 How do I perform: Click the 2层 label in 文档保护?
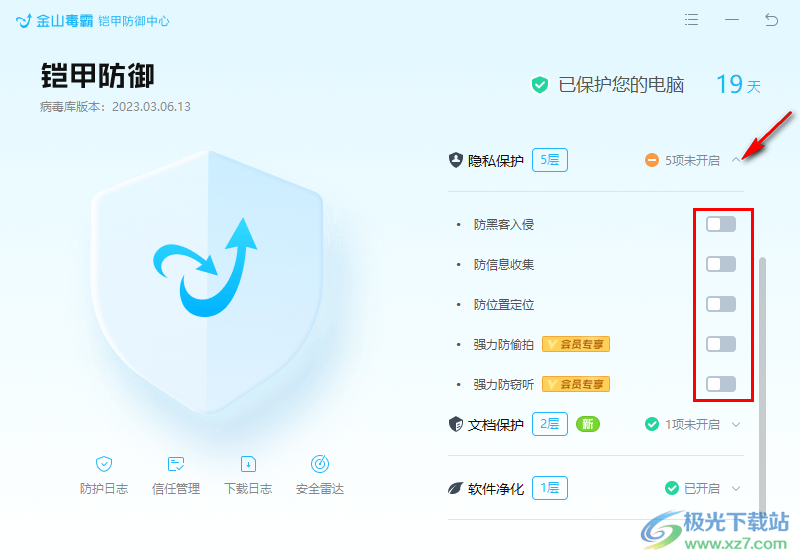point(550,424)
